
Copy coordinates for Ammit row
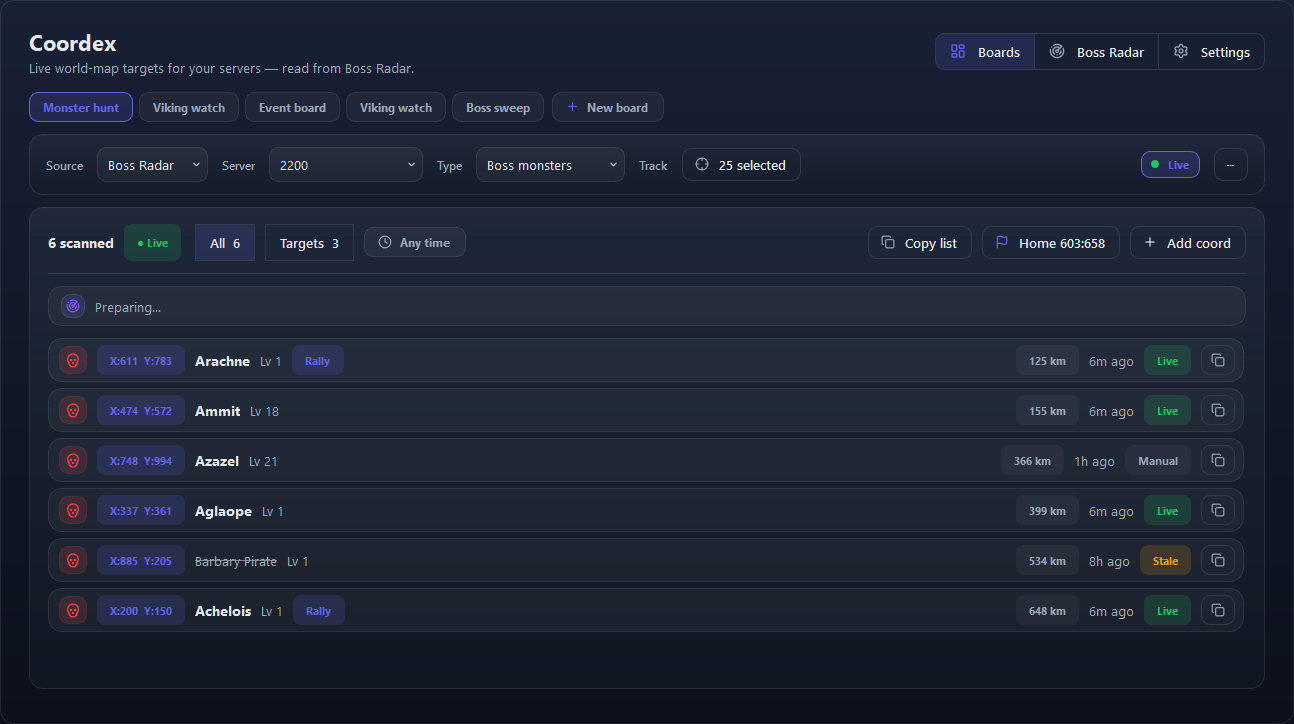pyautogui.click(x=1217, y=411)
